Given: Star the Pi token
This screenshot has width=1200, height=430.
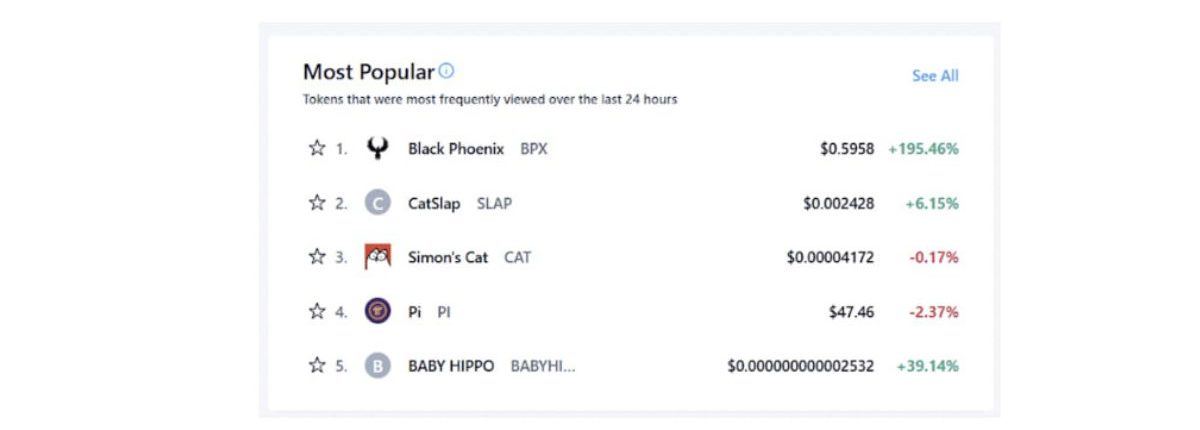Looking at the screenshot, I should (x=317, y=311).
